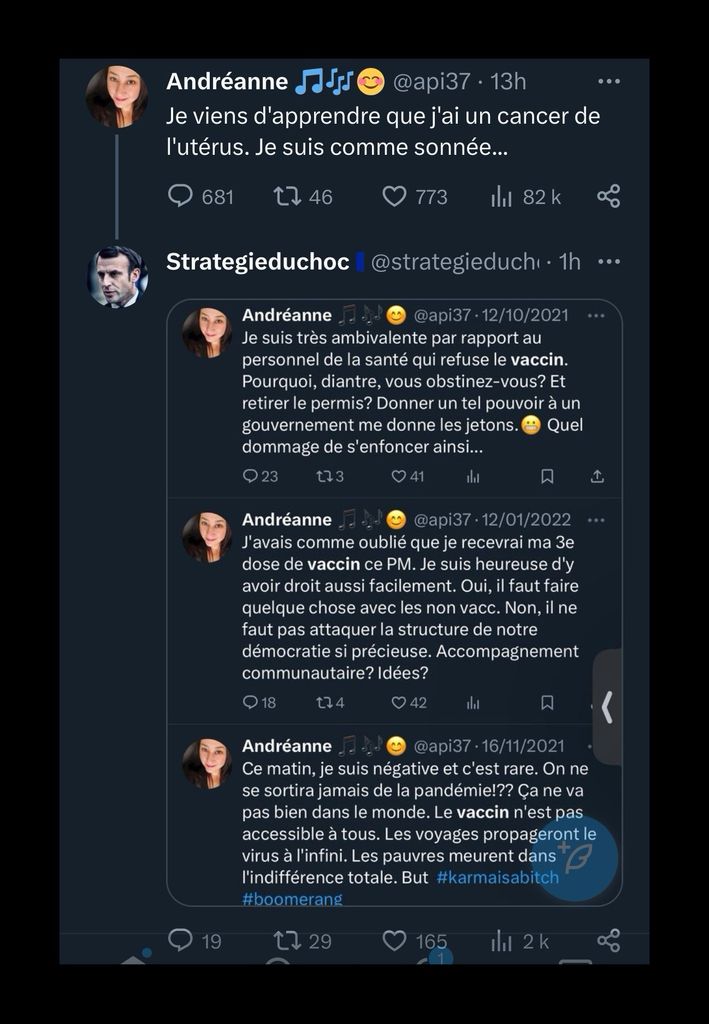Open more options for Andréanne's top tweet

point(608,81)
